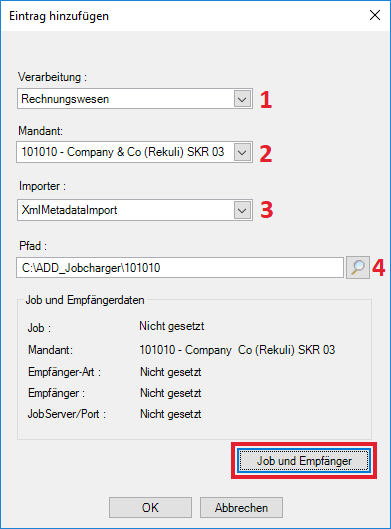This screenshot has height=529, width=391.
Task: Click the 'Pfad :' label
Action: pyautogui.click(x=33, y=246)
